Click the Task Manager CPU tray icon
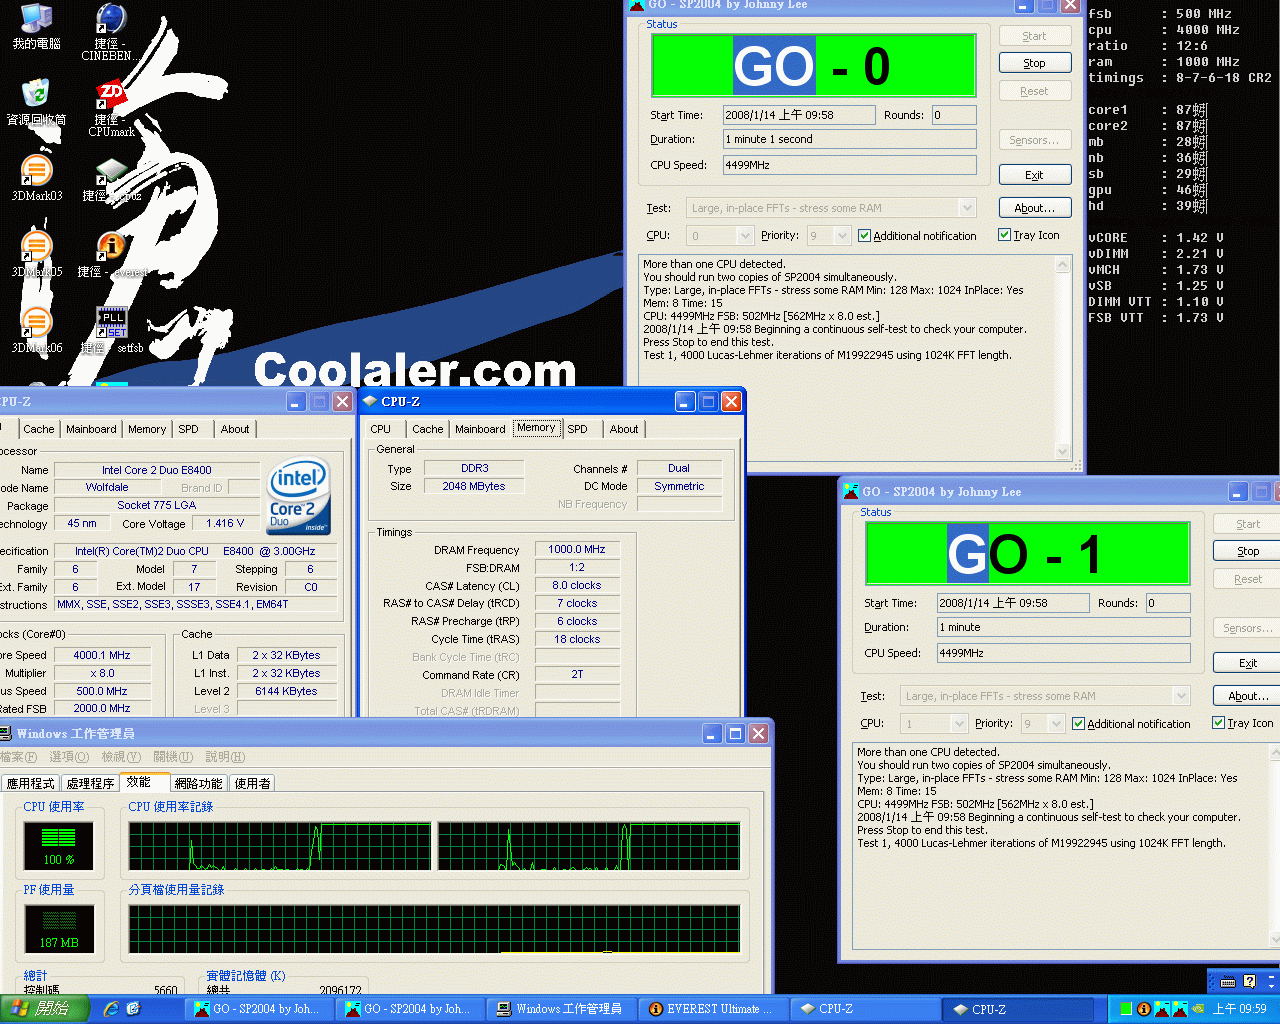The image size is (1280, 1024). point(1126,1009)
